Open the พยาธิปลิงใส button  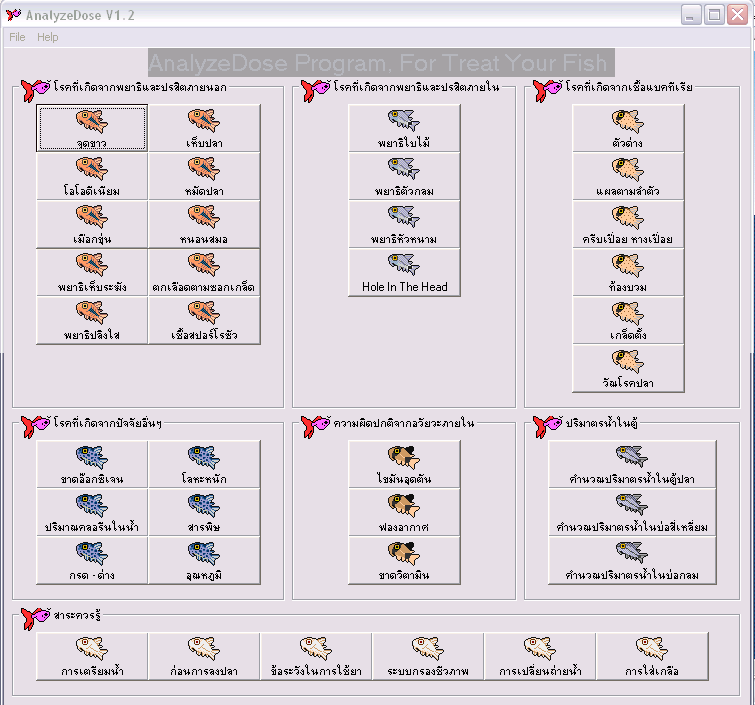pyautogui.click(x=92, y=320)
